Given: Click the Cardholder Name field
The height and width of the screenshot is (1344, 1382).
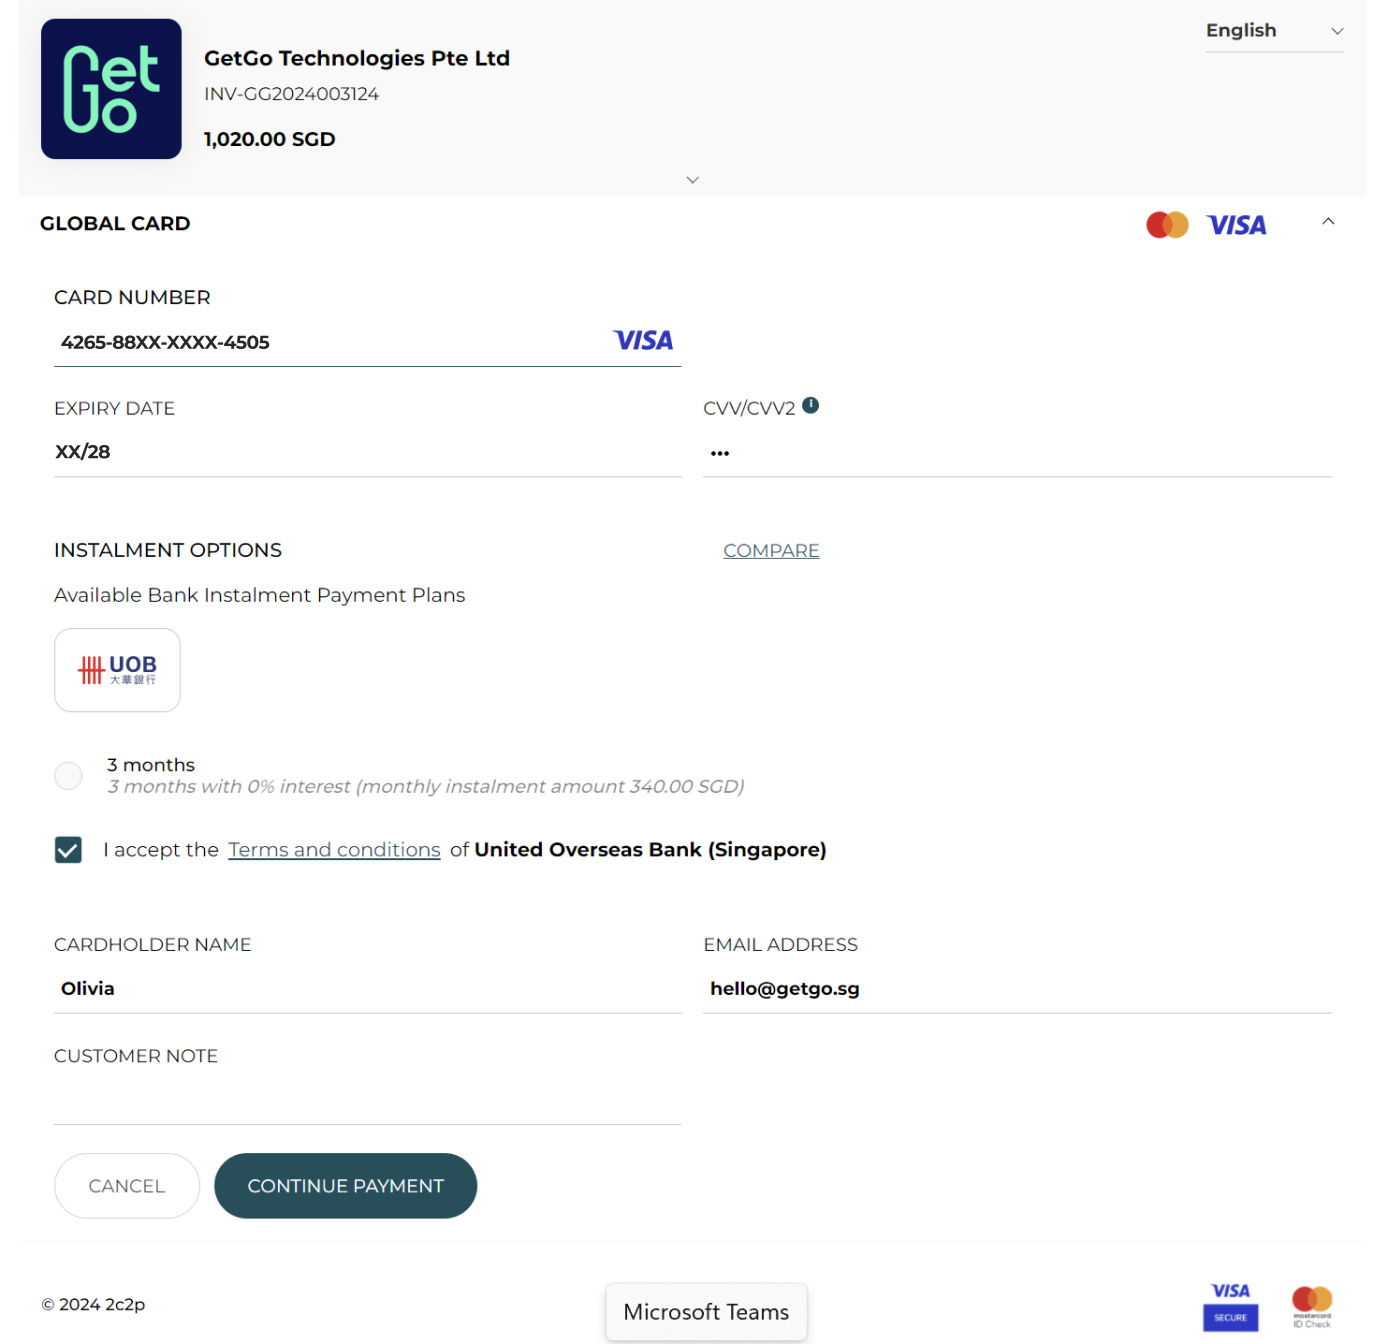Looking at the screenshot, I should click(x=367, y=989).
